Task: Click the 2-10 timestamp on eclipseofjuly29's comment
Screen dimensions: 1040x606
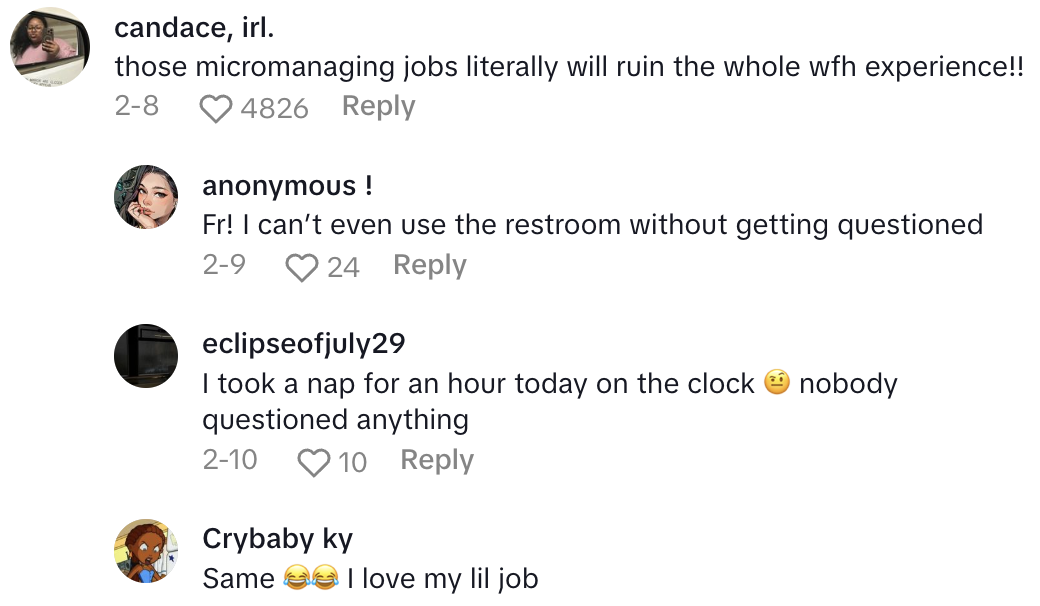Action: point(231,460)
